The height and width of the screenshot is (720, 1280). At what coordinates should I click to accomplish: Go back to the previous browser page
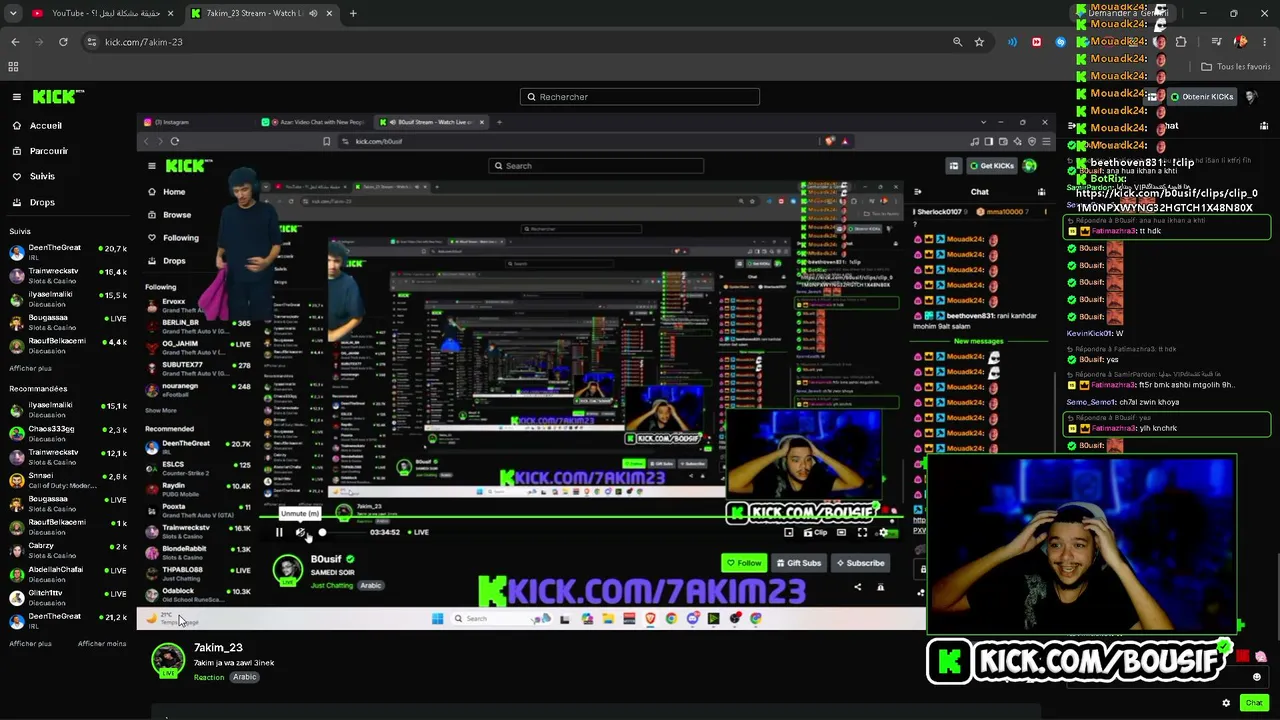(15, 42)
